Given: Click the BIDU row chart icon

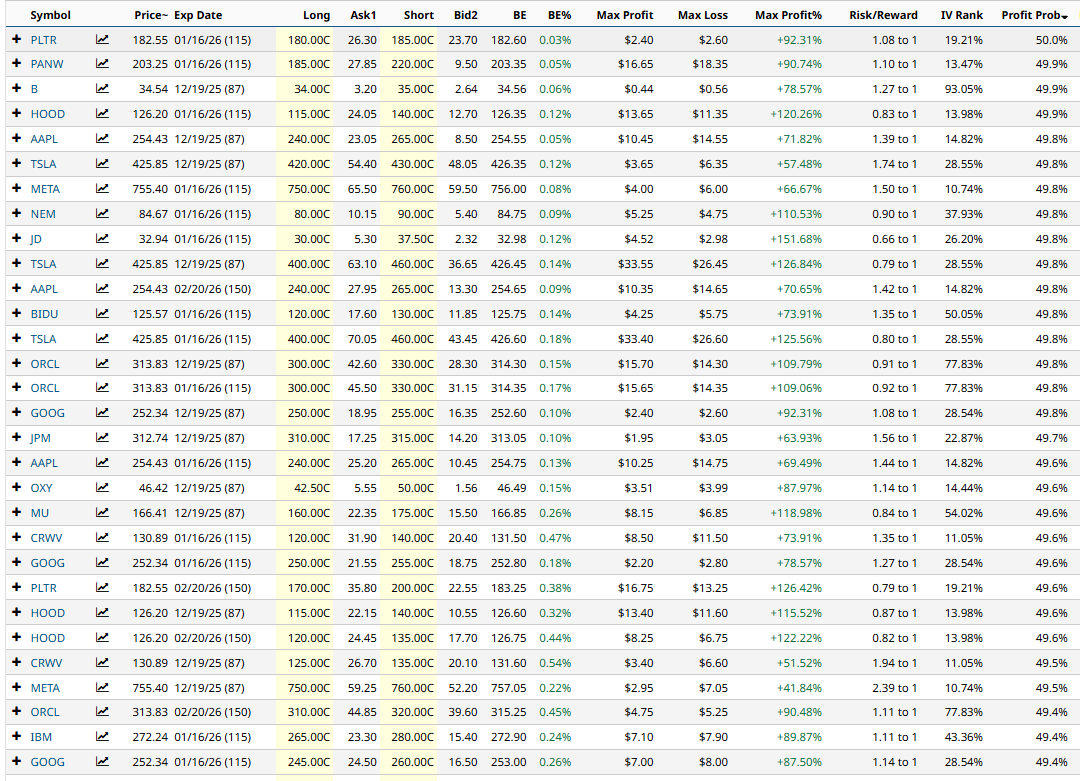Looking at the screenshot, I should tap(102, 314).
